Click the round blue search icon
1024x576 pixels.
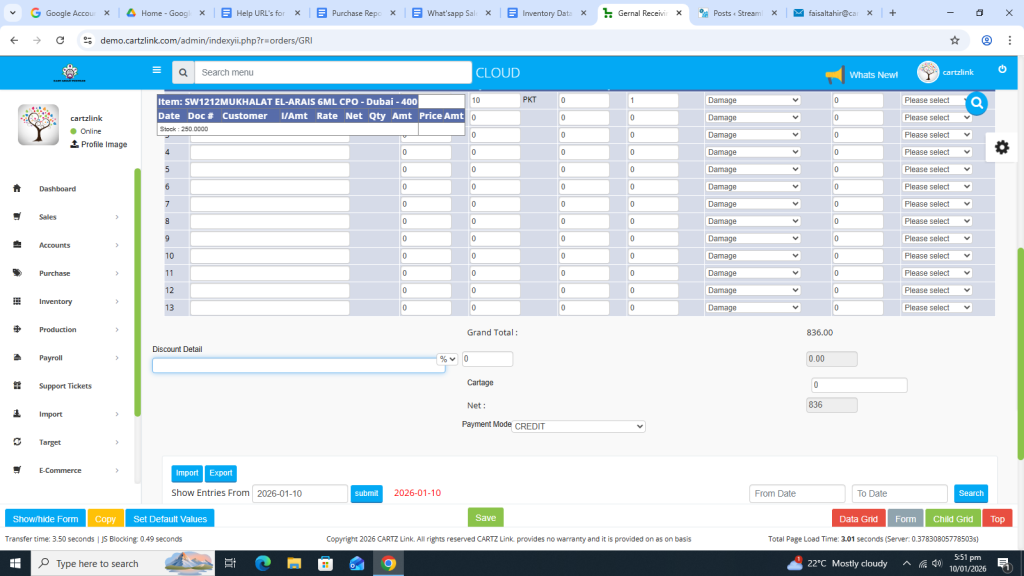click(x=977, y=103)
